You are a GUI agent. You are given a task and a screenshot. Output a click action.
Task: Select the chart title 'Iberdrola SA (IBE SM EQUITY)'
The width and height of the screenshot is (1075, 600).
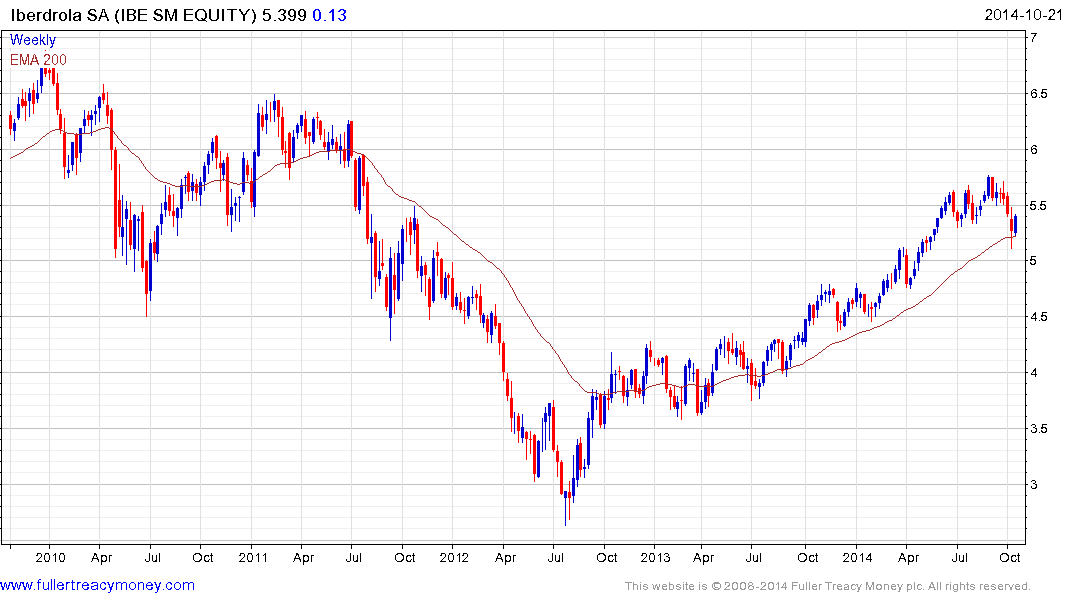[x=134, y=15]
